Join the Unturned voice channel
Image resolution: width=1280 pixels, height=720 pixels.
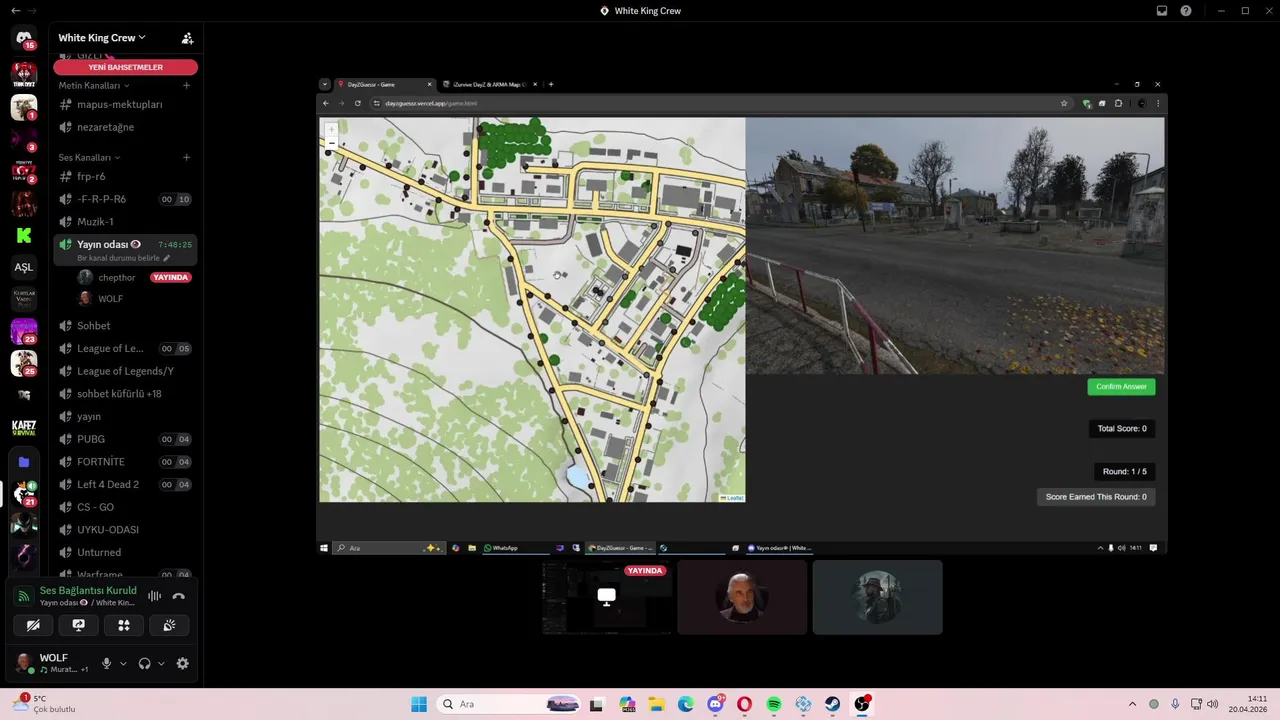pyautogui.click(x=125, y=552)
